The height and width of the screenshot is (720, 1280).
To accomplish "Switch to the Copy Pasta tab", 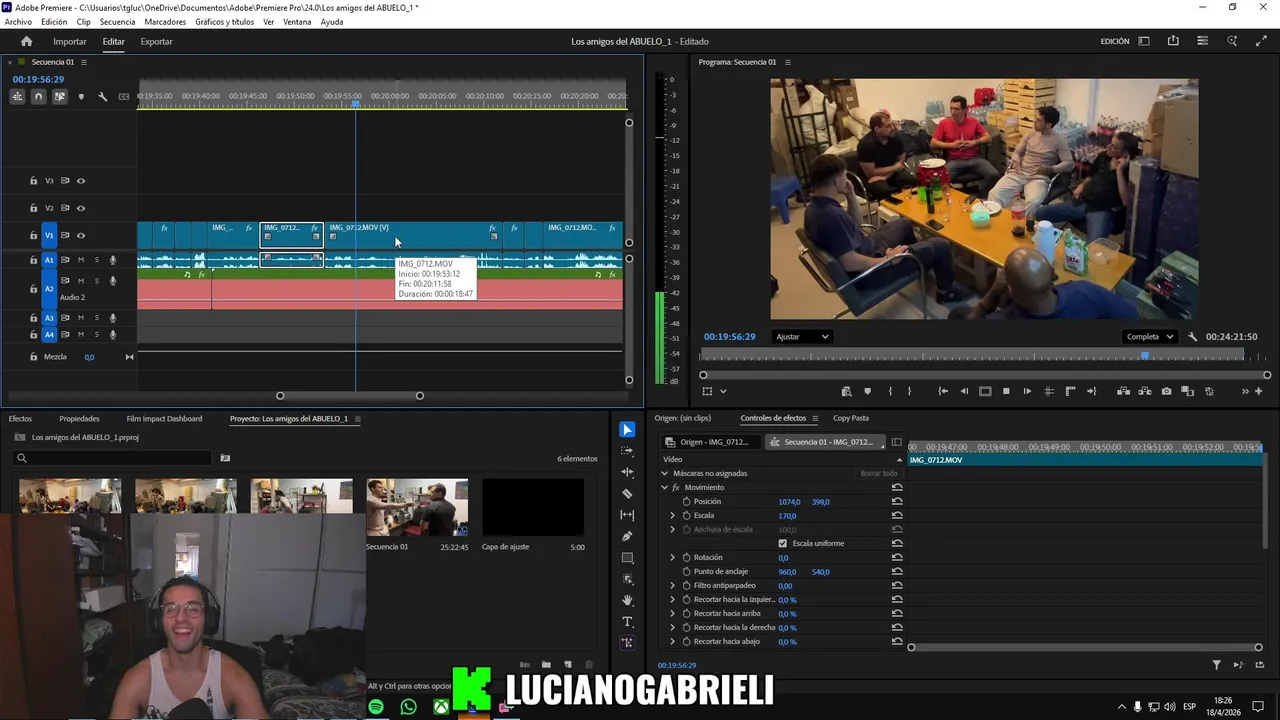I will 851,418.
